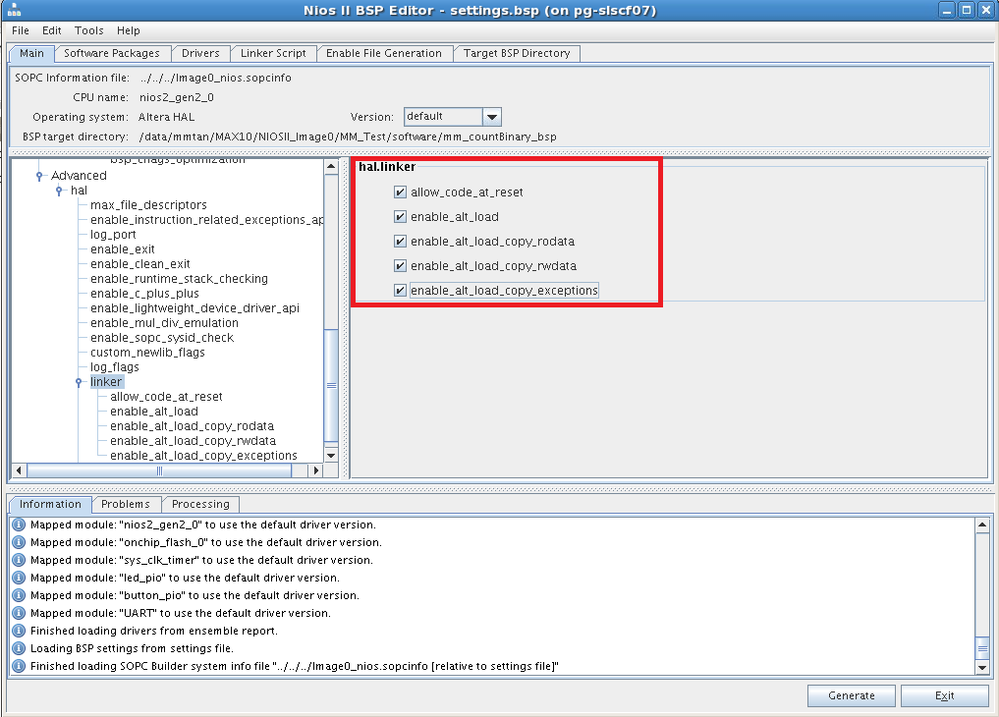
Task: Select enable_lightweight_device_driver_api tree item
Action: click(x=195, y=308)
